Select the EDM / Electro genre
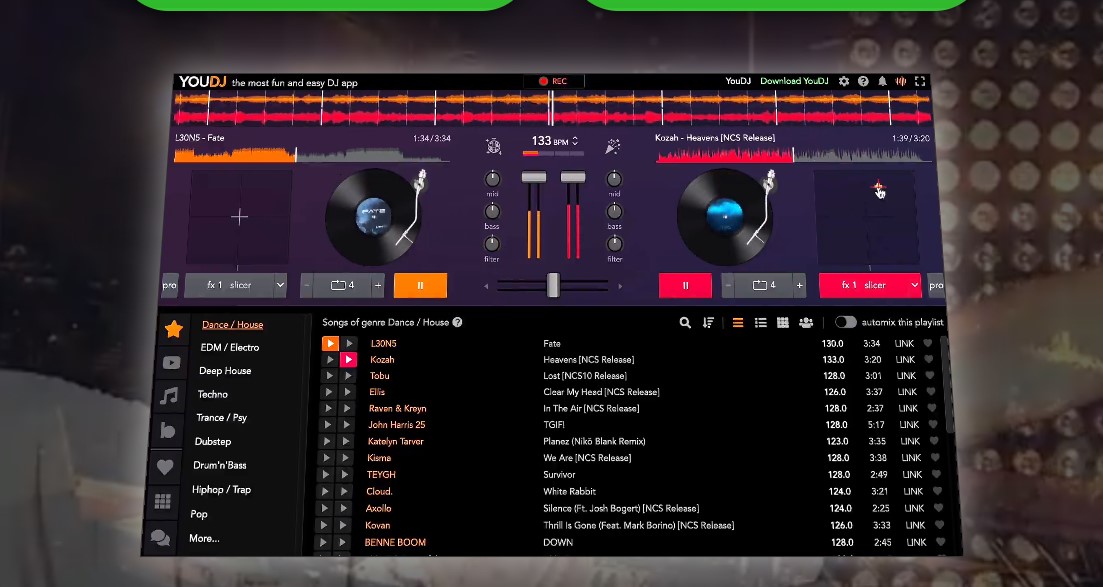The image size is (1103, 587). [x=230, y=348]
